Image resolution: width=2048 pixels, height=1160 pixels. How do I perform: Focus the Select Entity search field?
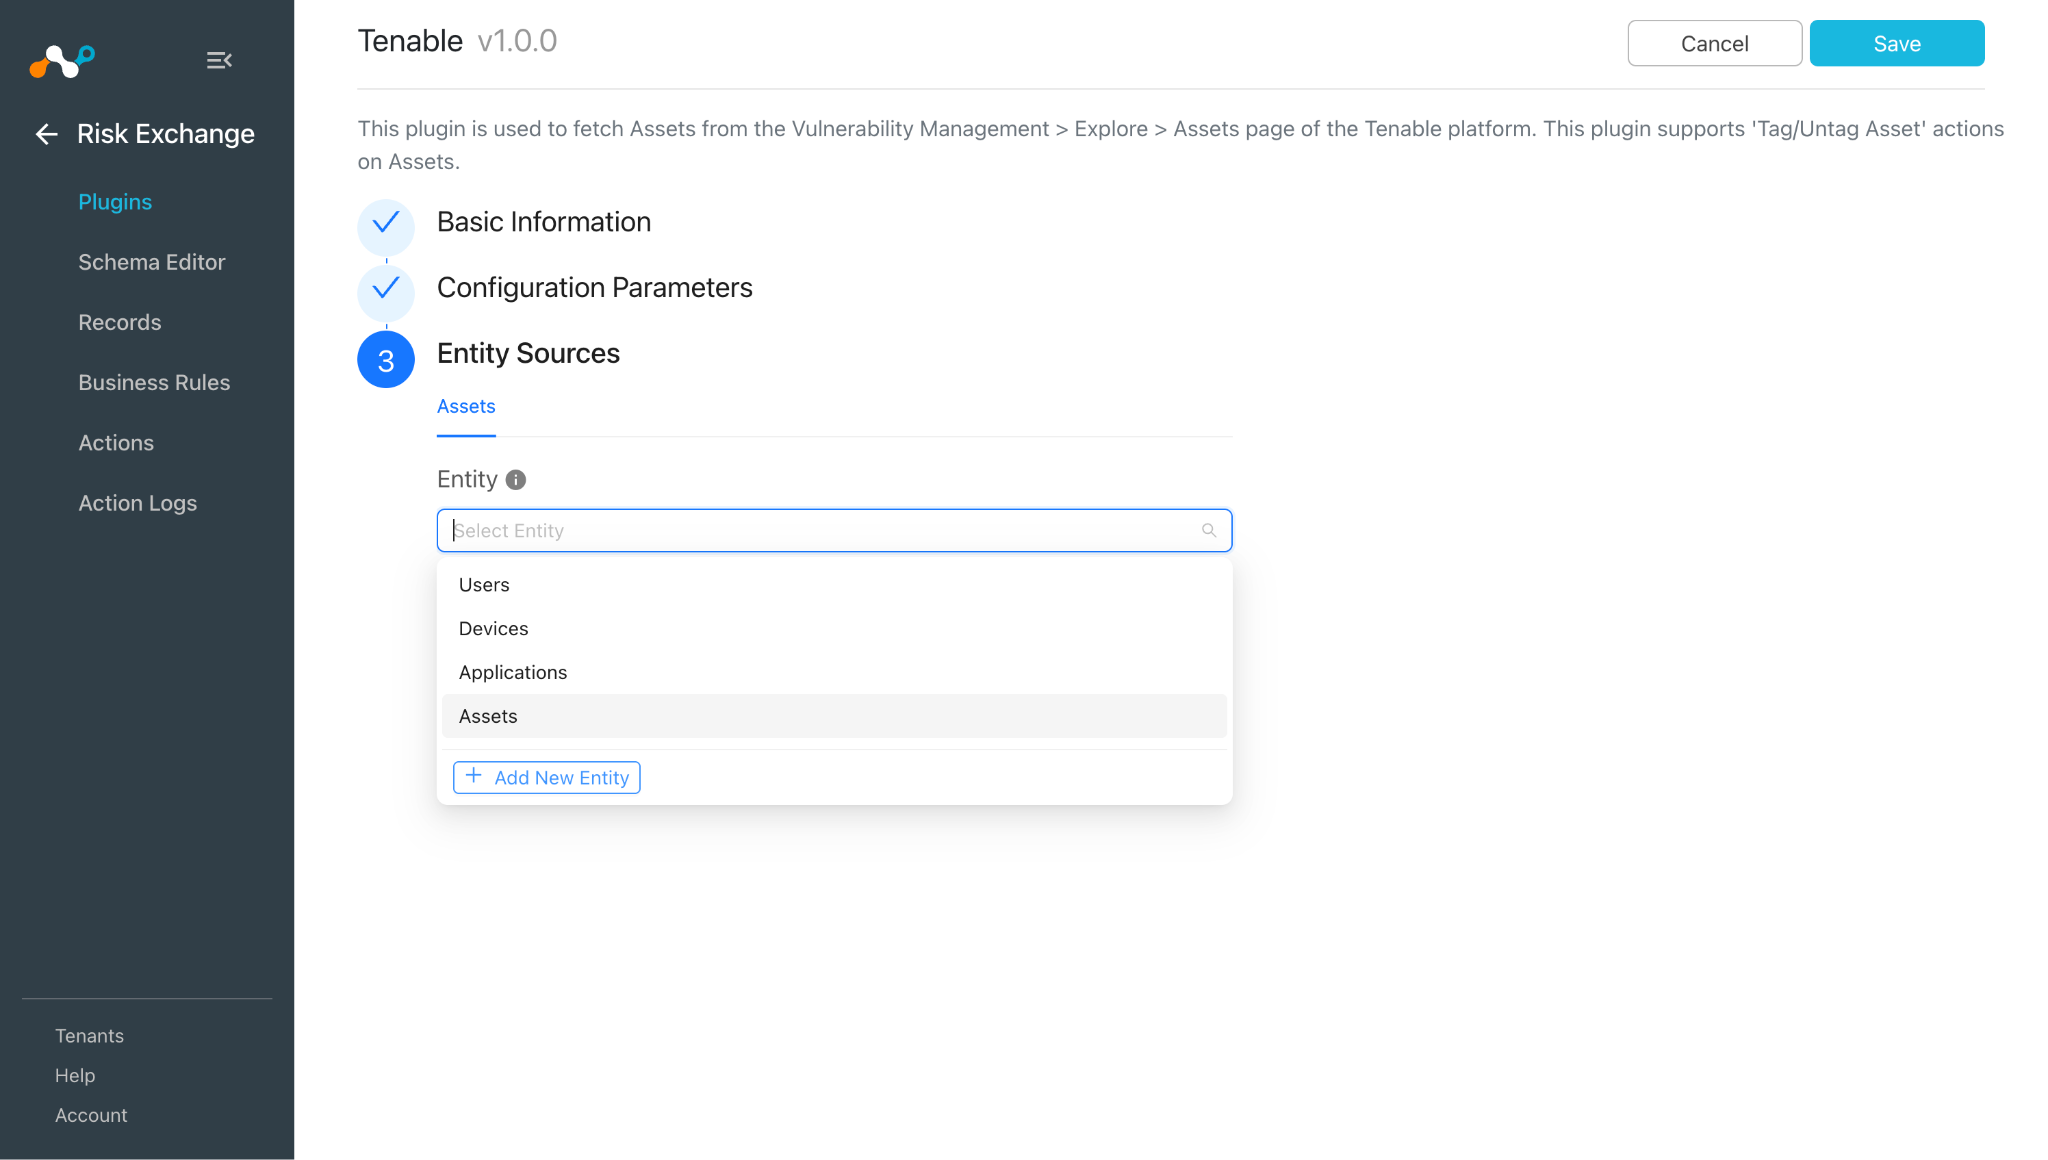tap(834, 531)
